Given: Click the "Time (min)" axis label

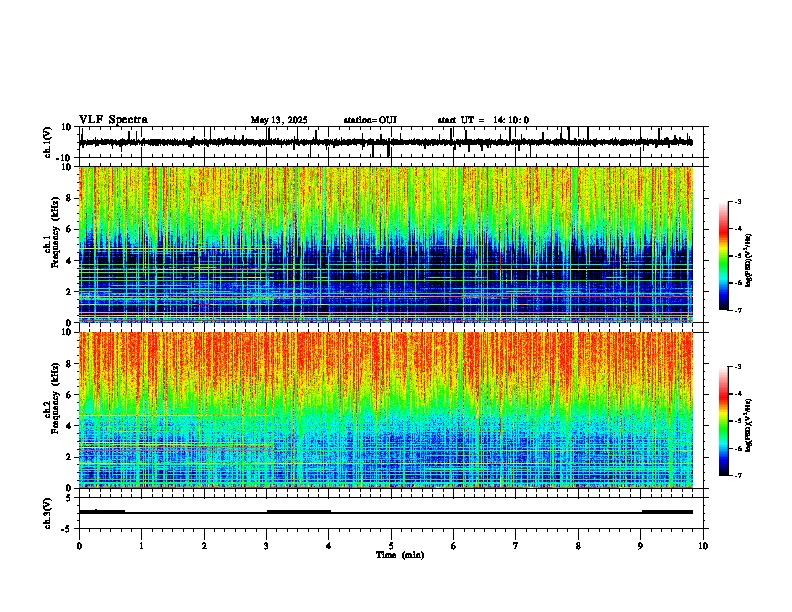Looking at the screenshot, I should click(400, 555).
